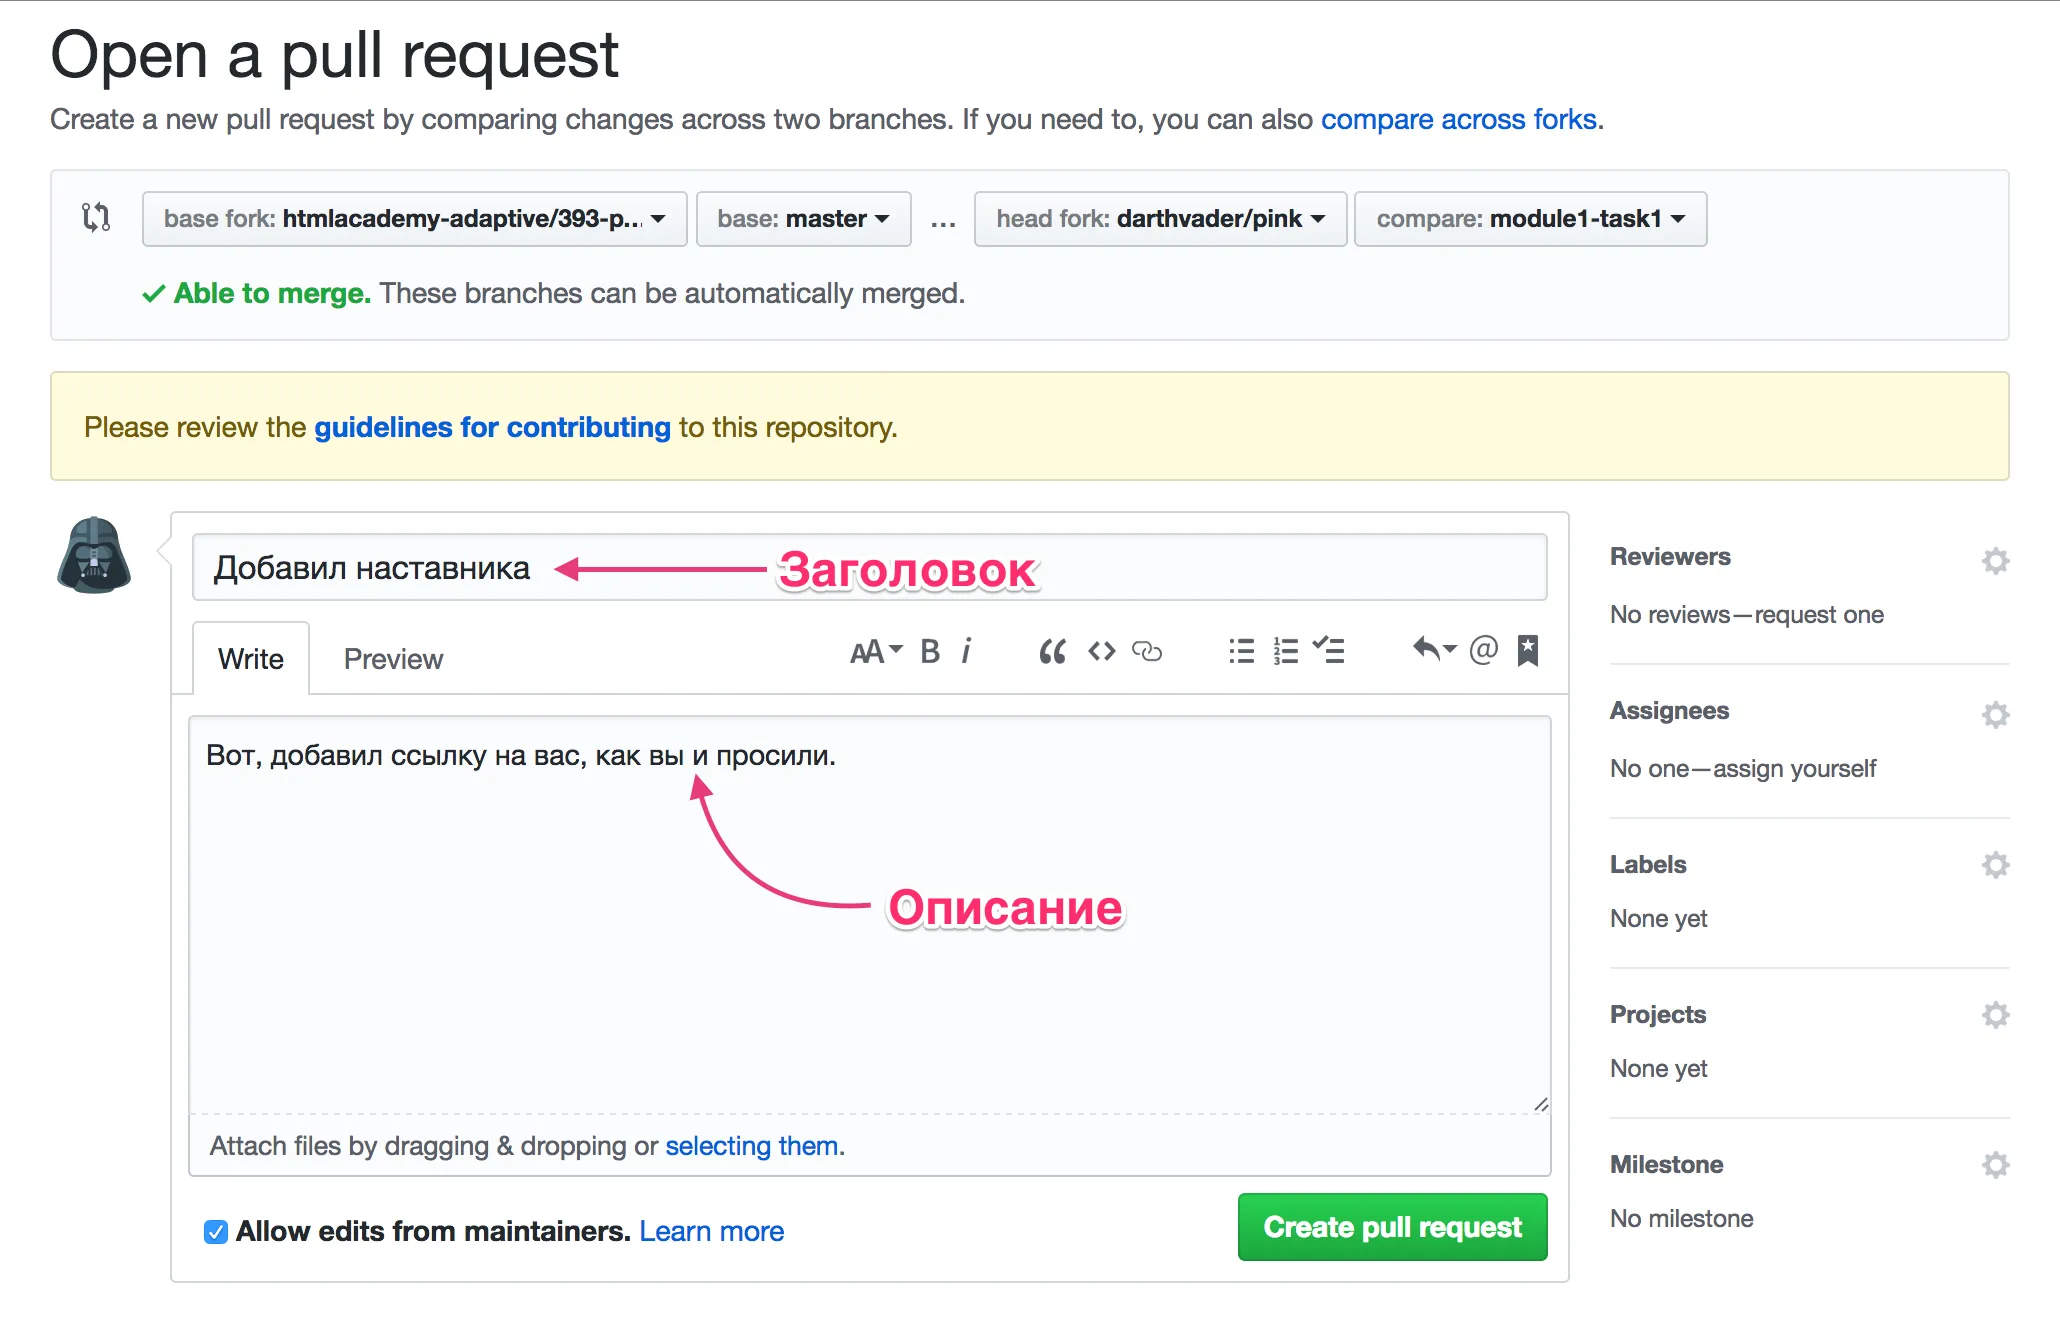Viewport: 2060px width, 1320px height.
Task: Select the Write tab
Action: 251,659
